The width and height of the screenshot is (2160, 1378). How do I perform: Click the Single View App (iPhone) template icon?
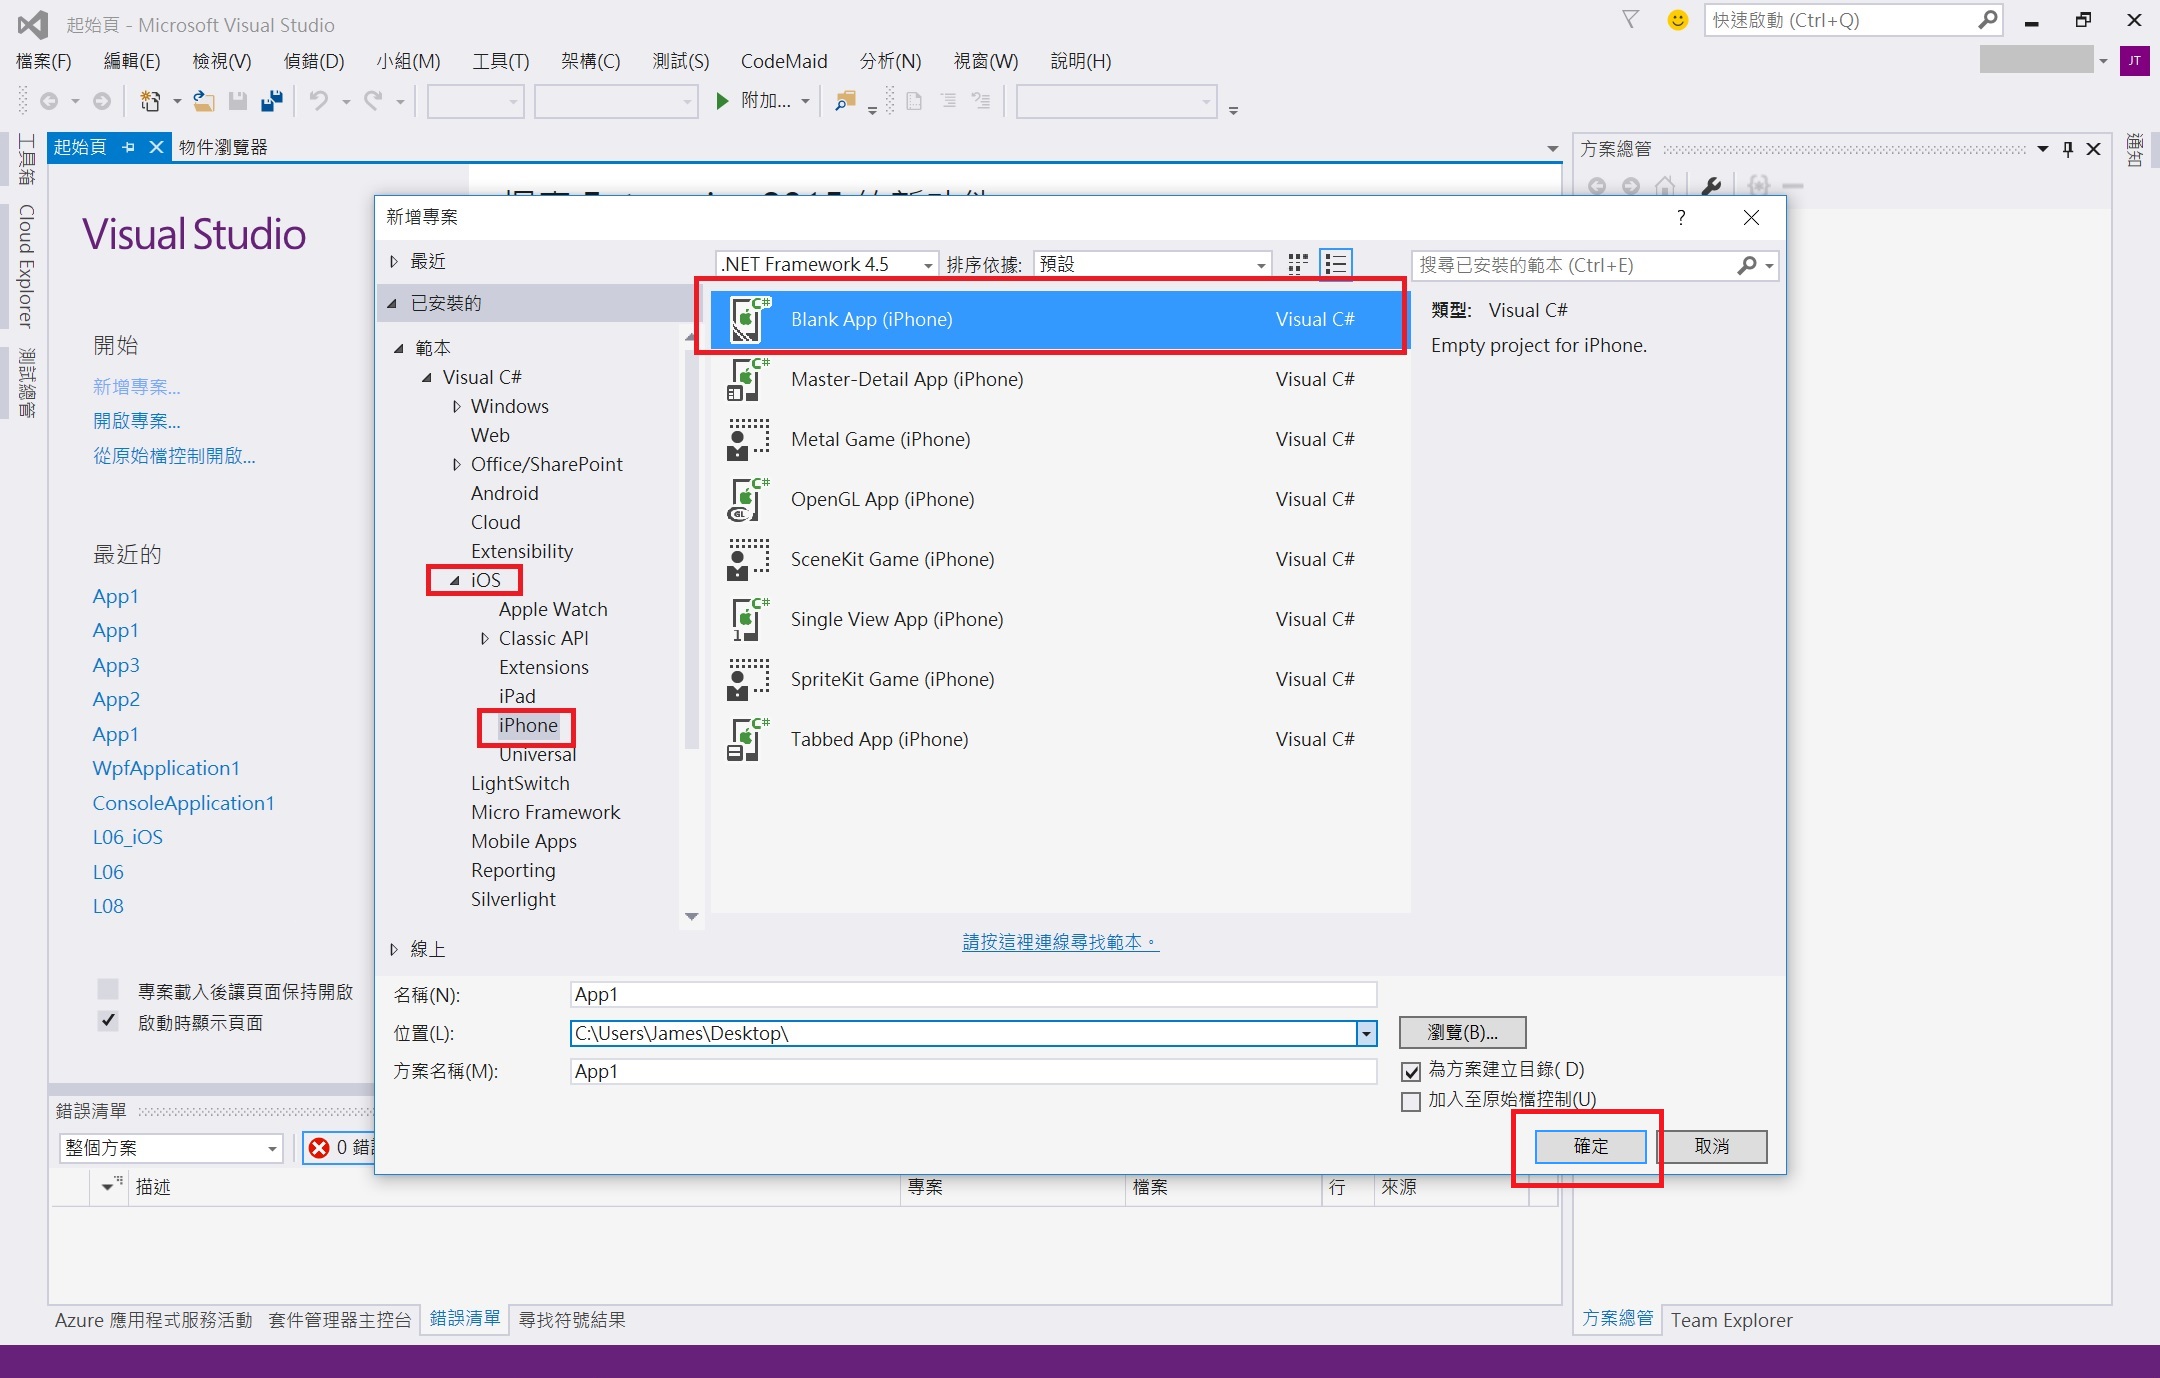pos(749,619)
